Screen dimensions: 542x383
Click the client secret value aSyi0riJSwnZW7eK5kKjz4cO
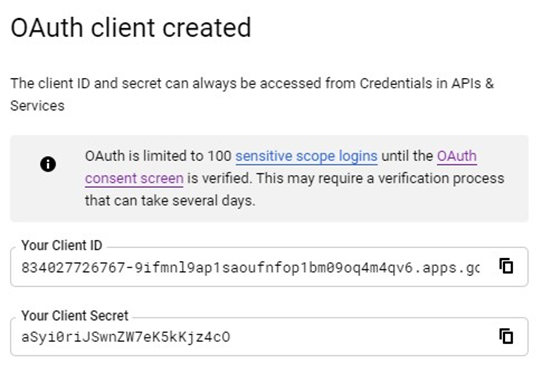(x=126, y=337)
